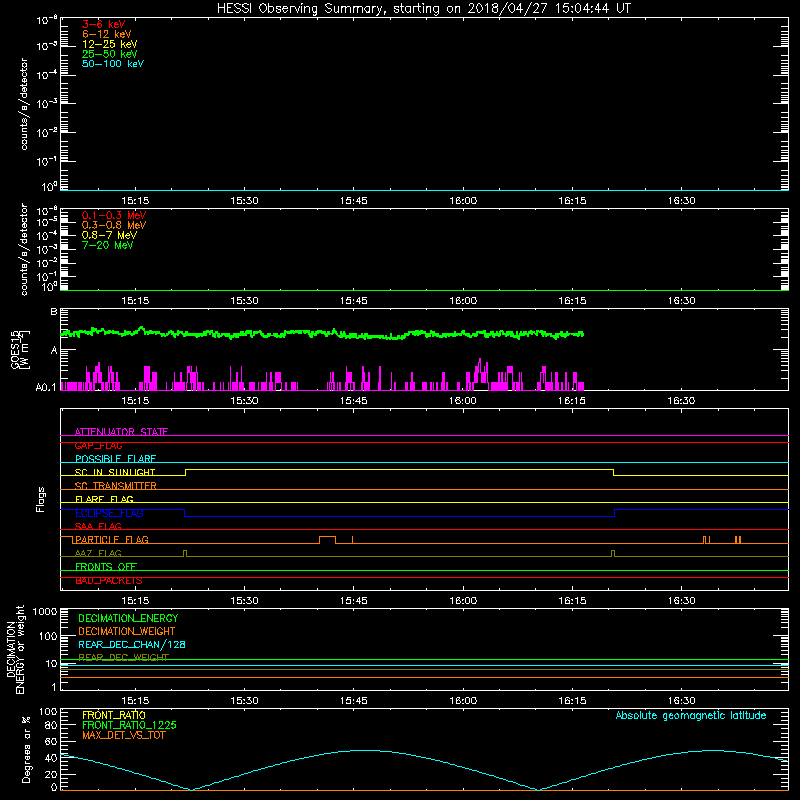Click the ECLIPSE_FLAG label
Viewport: 800px width, 800px height.
(109, 513)
